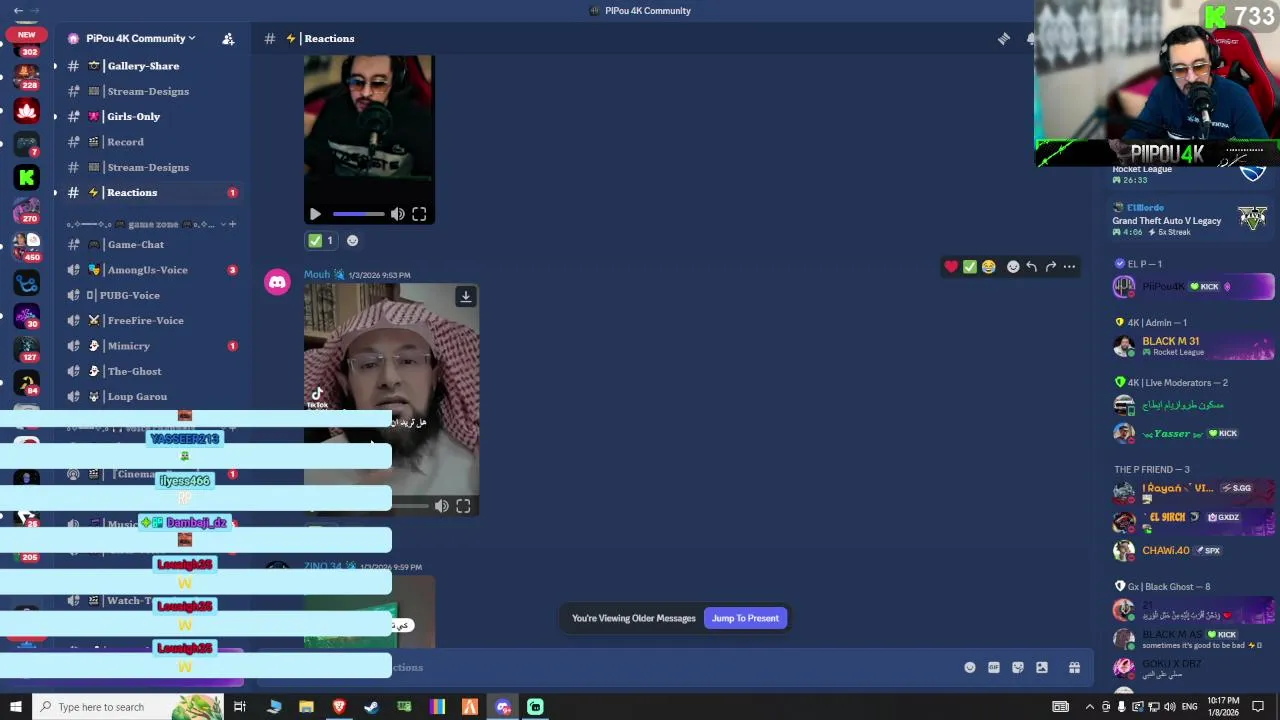The height and width of the screenshot is (720, 1280).
Task: Open the Gallery-Share channel
Action: click(x=150, y=66)
